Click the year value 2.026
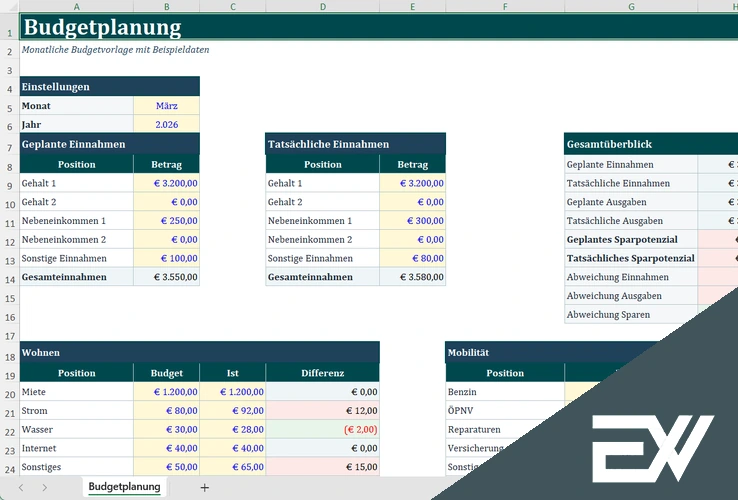The image size is (738, 500). [167, 125]
